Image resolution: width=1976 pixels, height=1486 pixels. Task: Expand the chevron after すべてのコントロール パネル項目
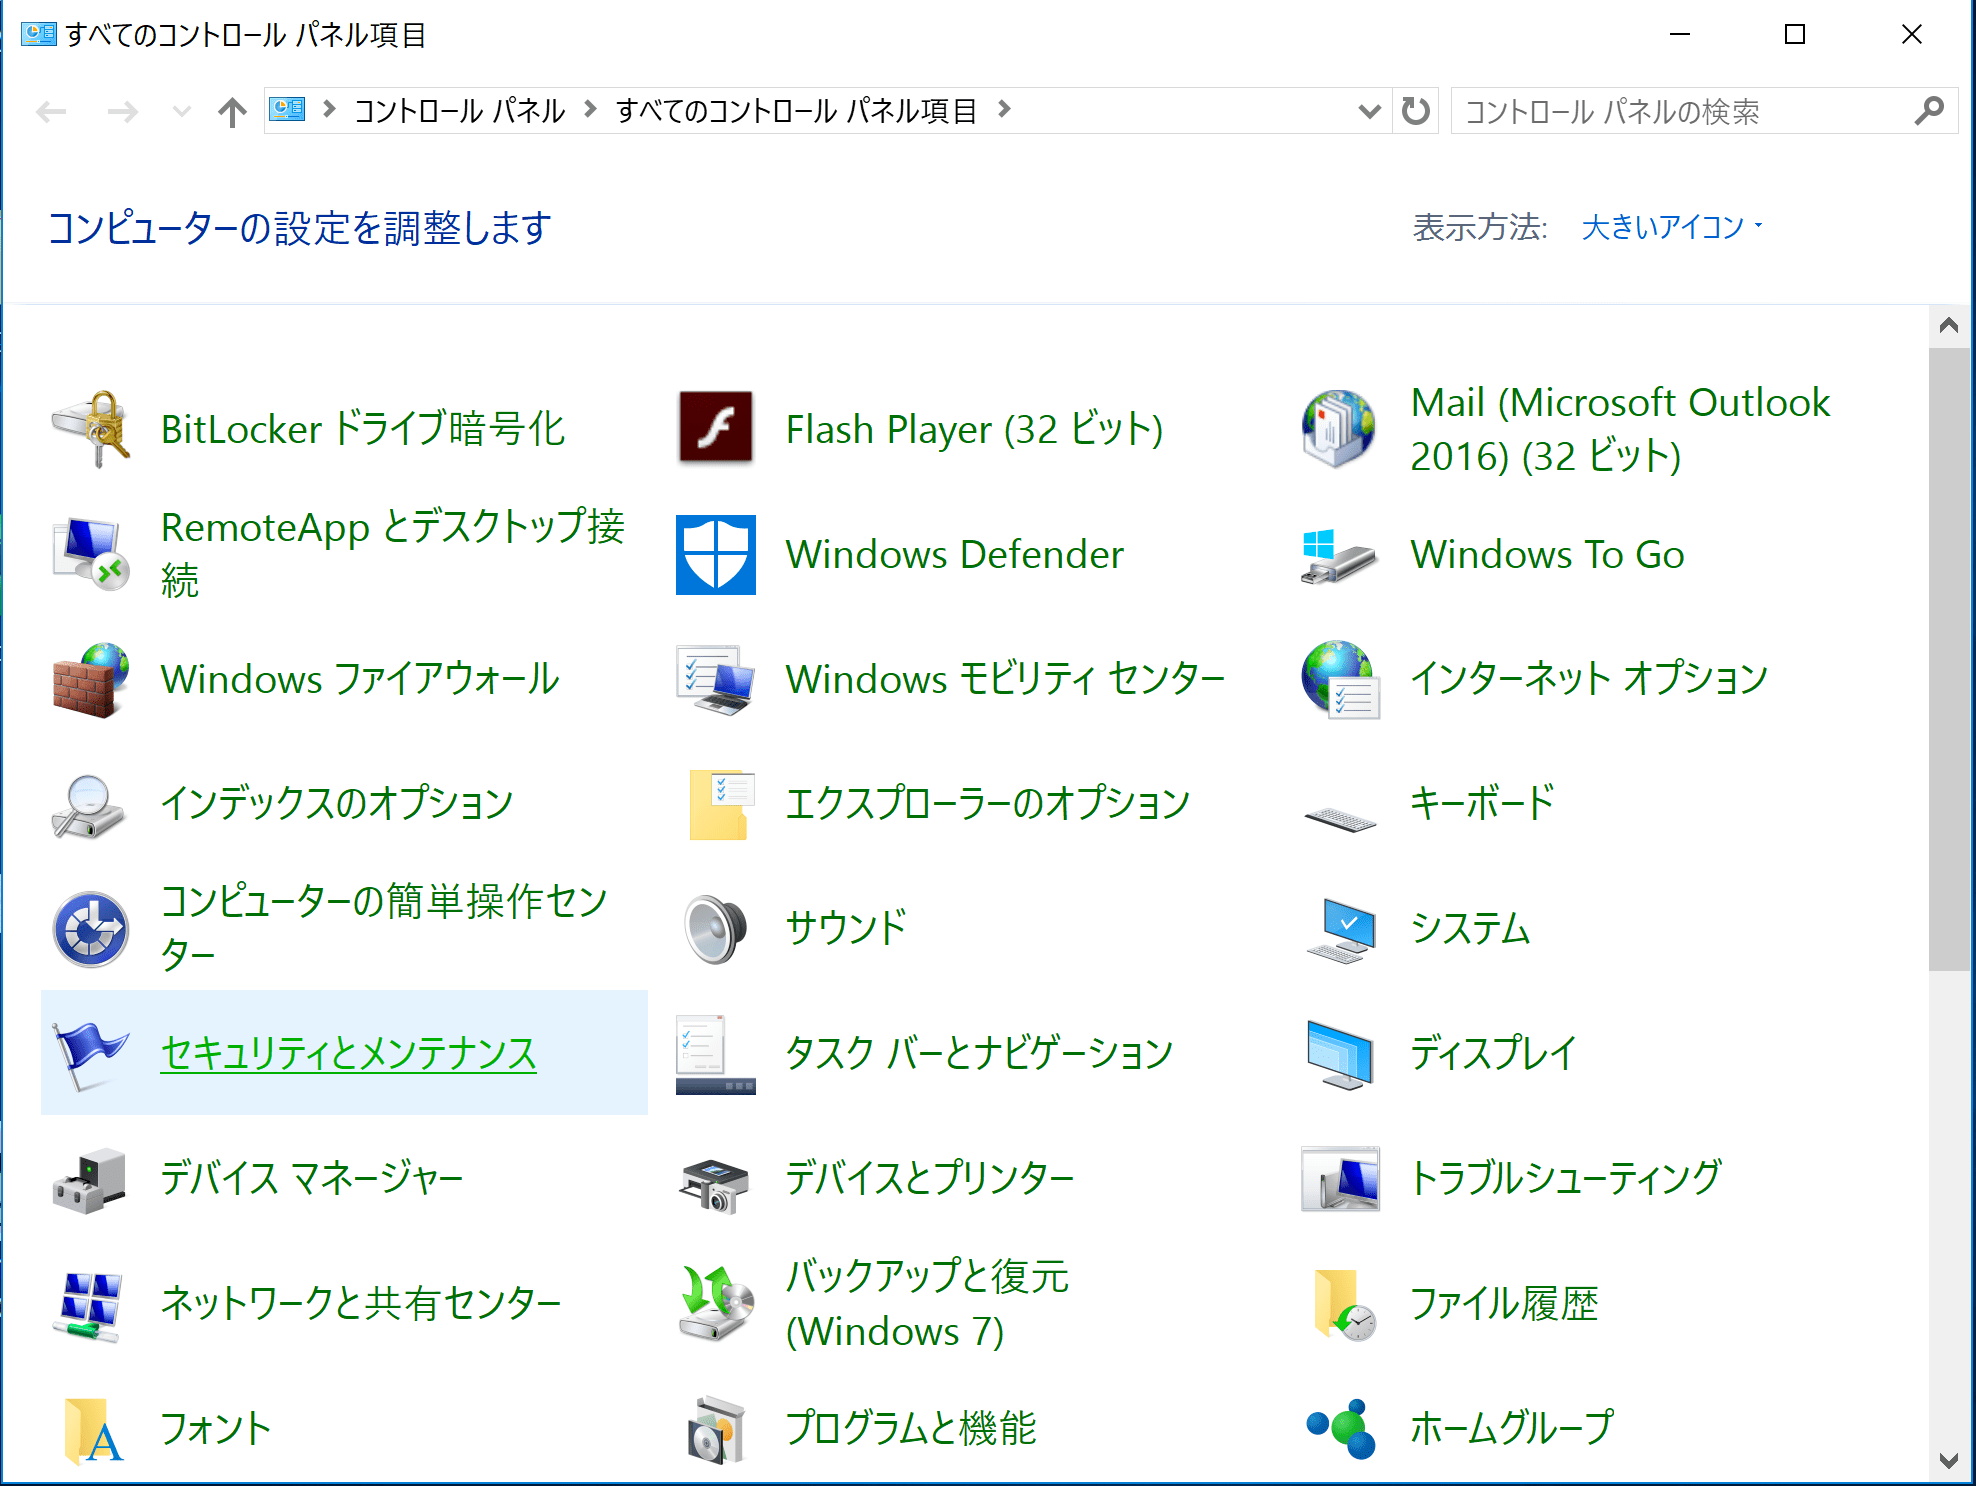[x=1005, y=110]
